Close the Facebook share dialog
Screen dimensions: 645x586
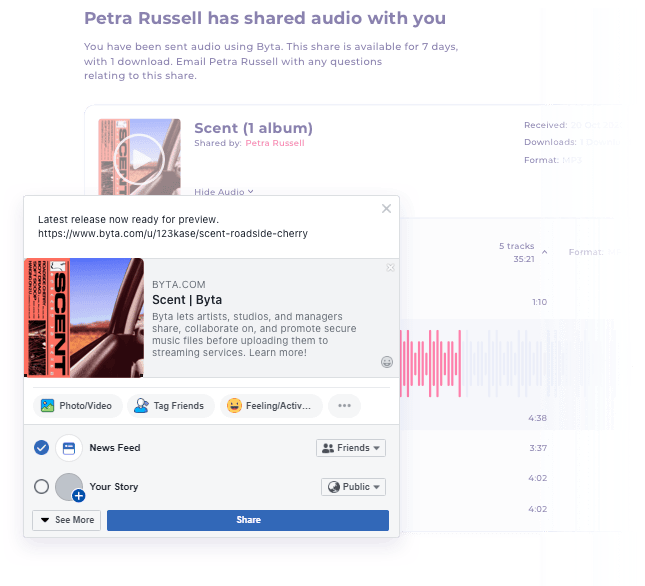[386, 208]
